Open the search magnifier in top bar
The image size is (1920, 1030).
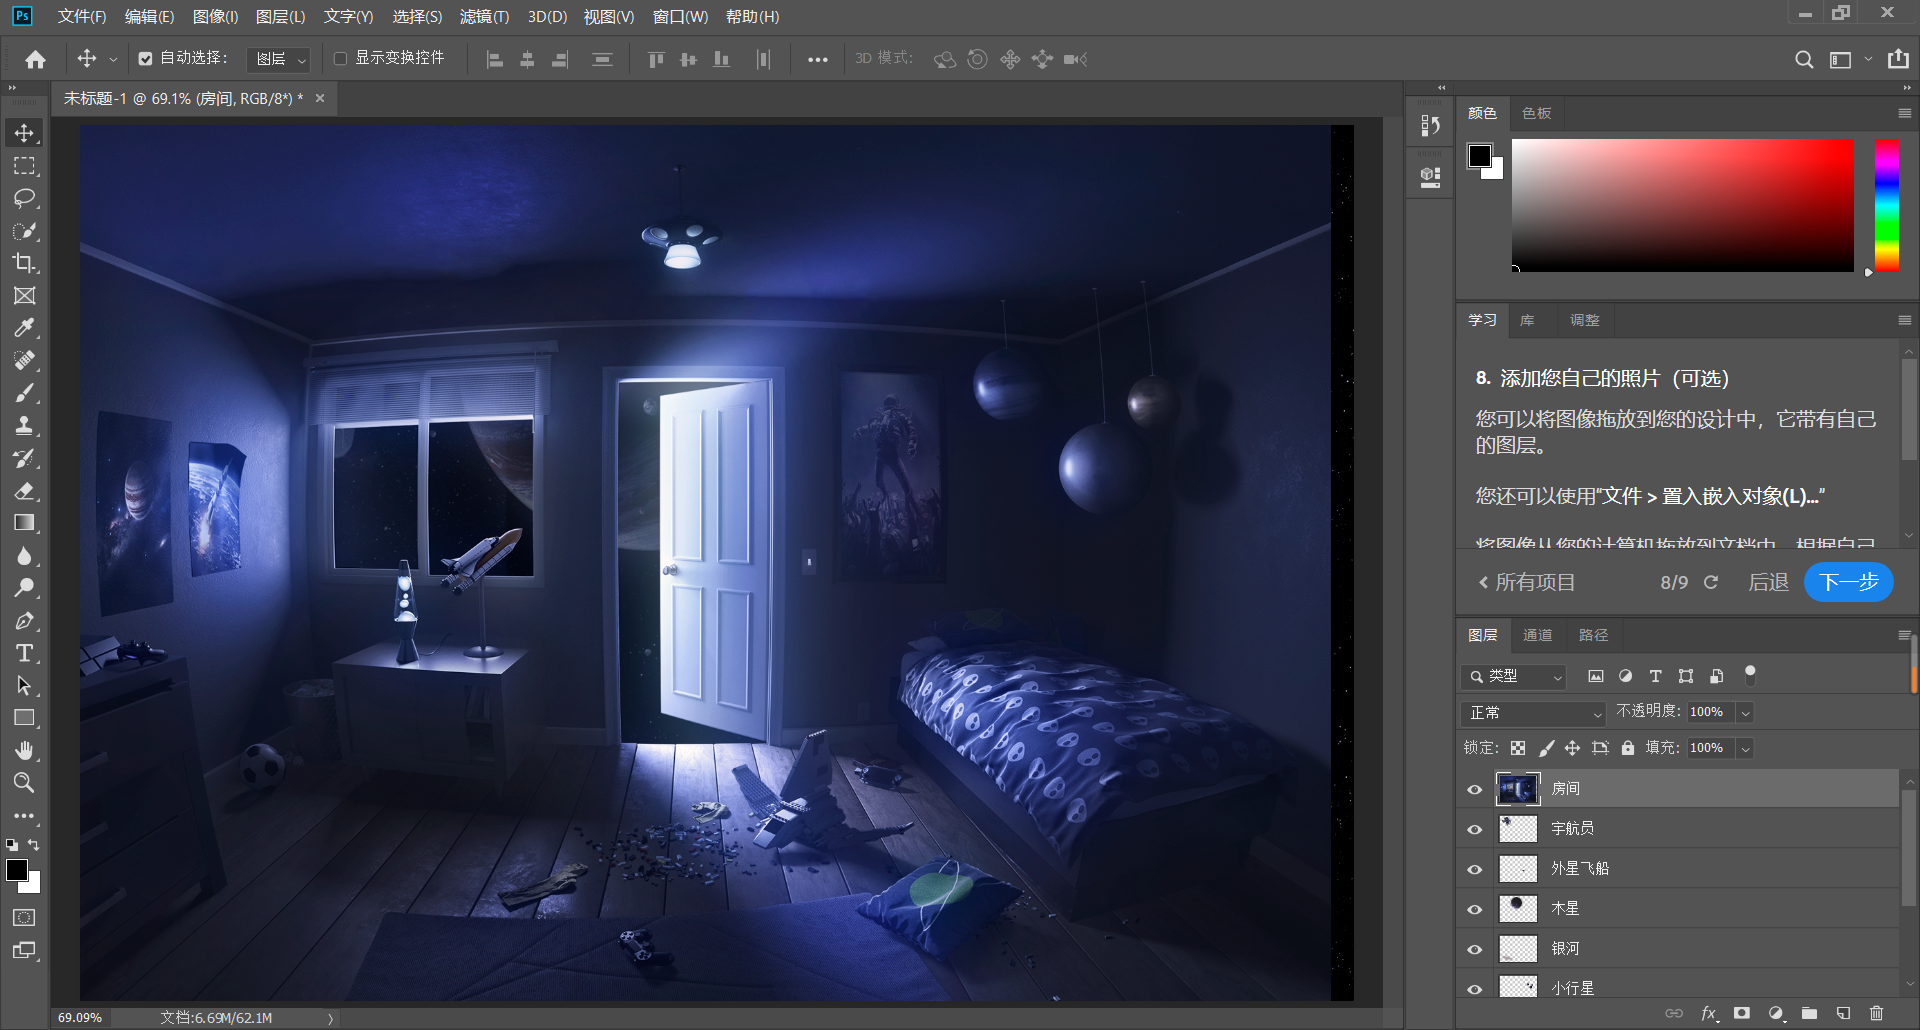coord(1804,59)
